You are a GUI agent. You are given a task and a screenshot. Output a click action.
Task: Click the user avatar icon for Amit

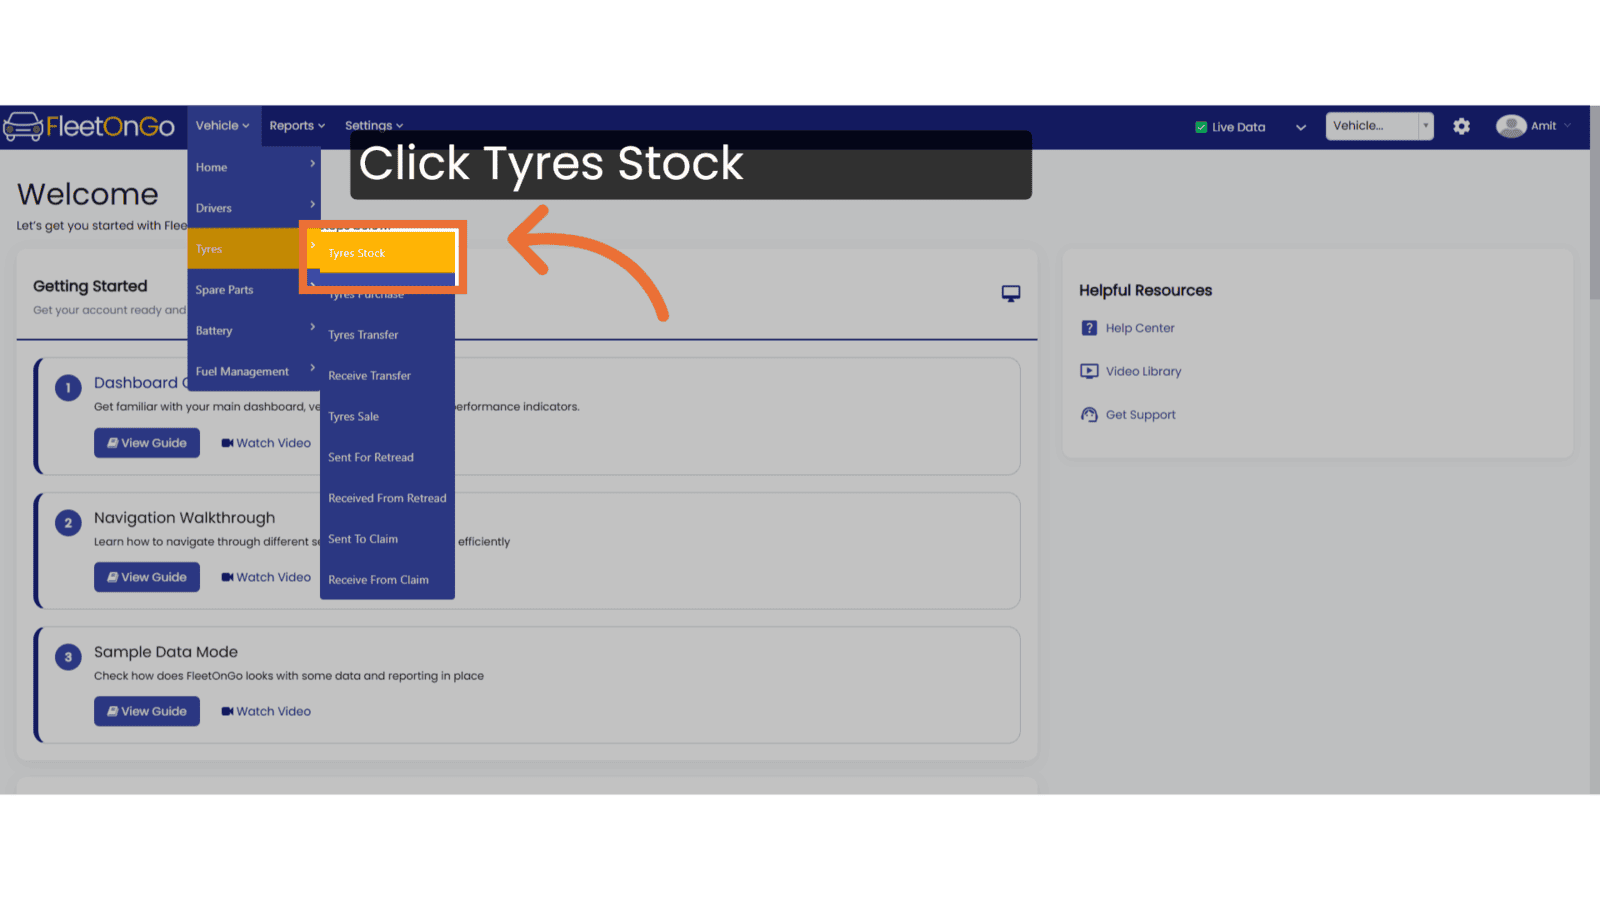pos(1510,126)
